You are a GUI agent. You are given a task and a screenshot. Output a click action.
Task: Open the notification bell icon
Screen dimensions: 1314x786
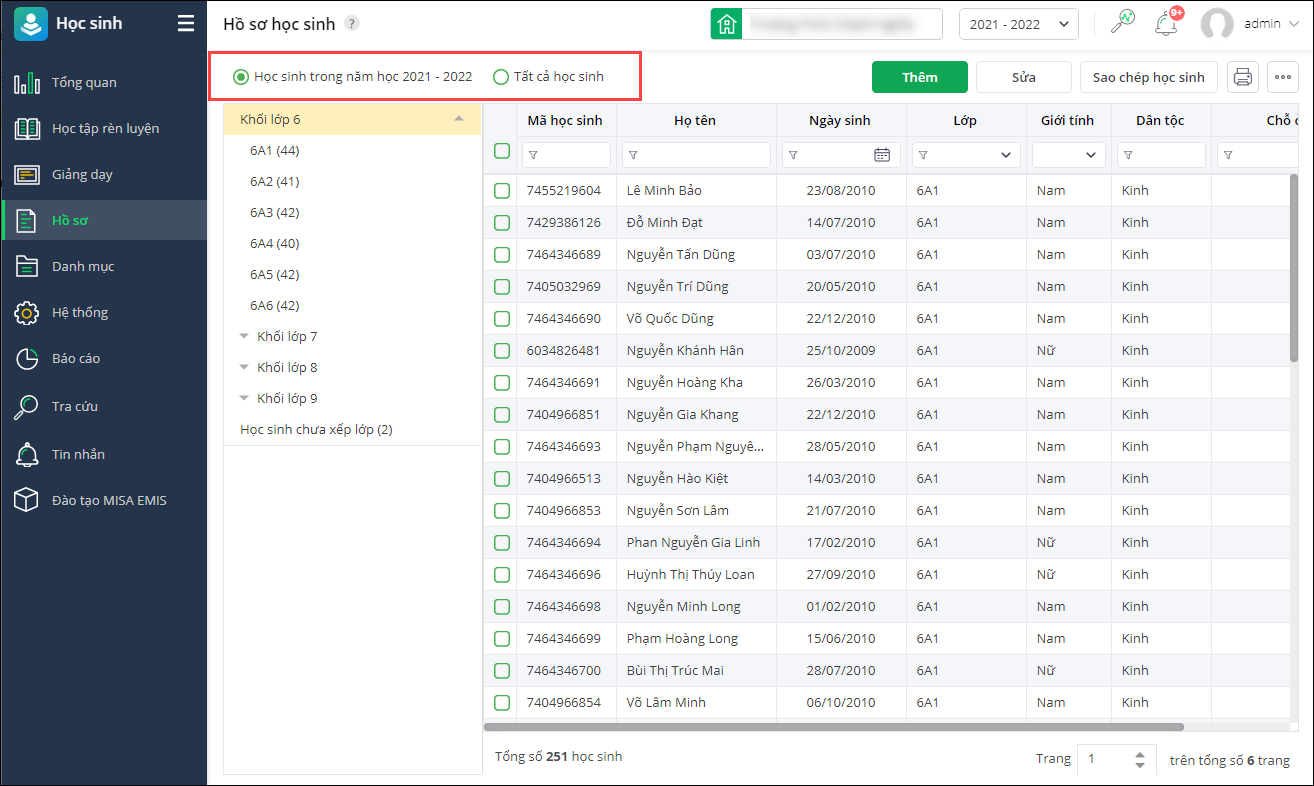[x=1165, y=24]
